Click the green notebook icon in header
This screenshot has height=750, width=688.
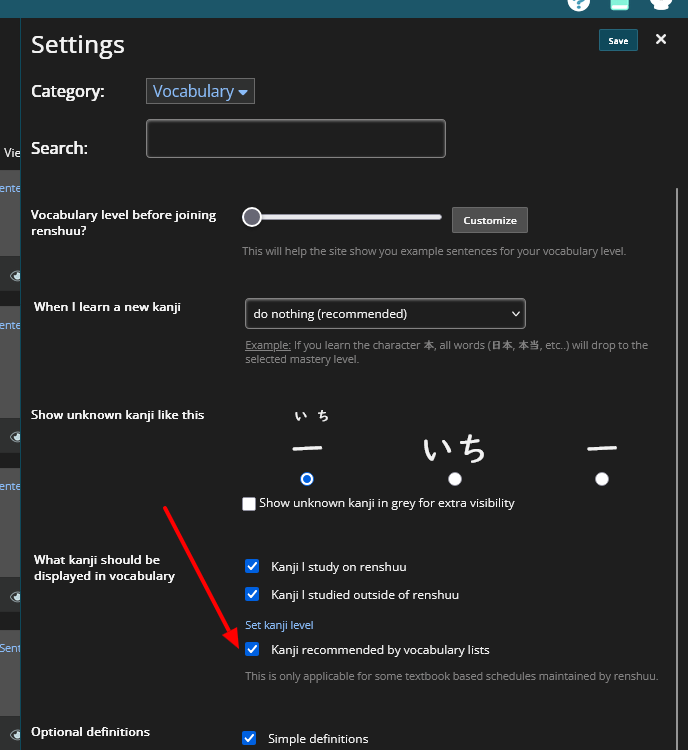(619, 4)
